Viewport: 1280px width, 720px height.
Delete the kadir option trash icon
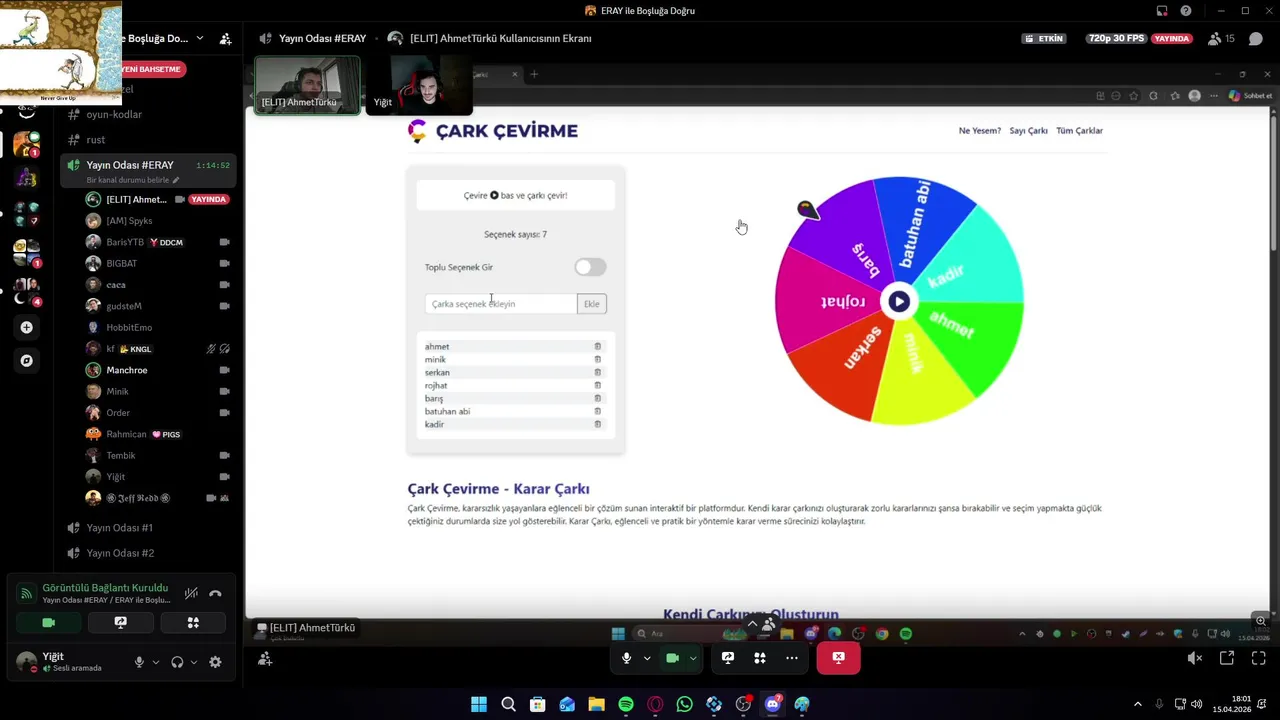click(598, 425)
